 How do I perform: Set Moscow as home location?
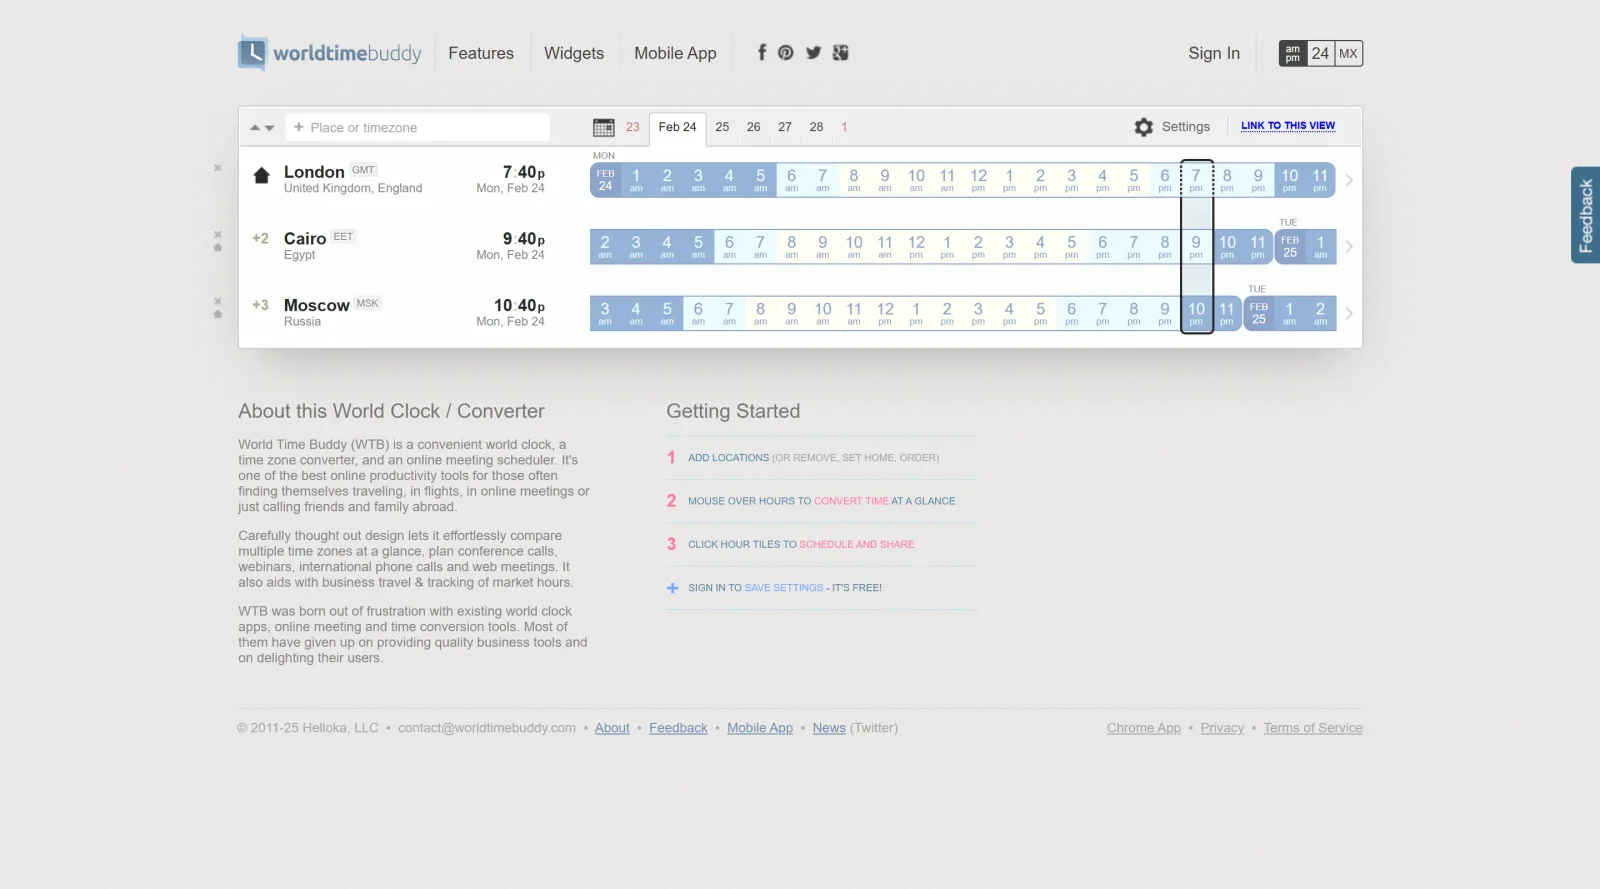pos(217,314)
